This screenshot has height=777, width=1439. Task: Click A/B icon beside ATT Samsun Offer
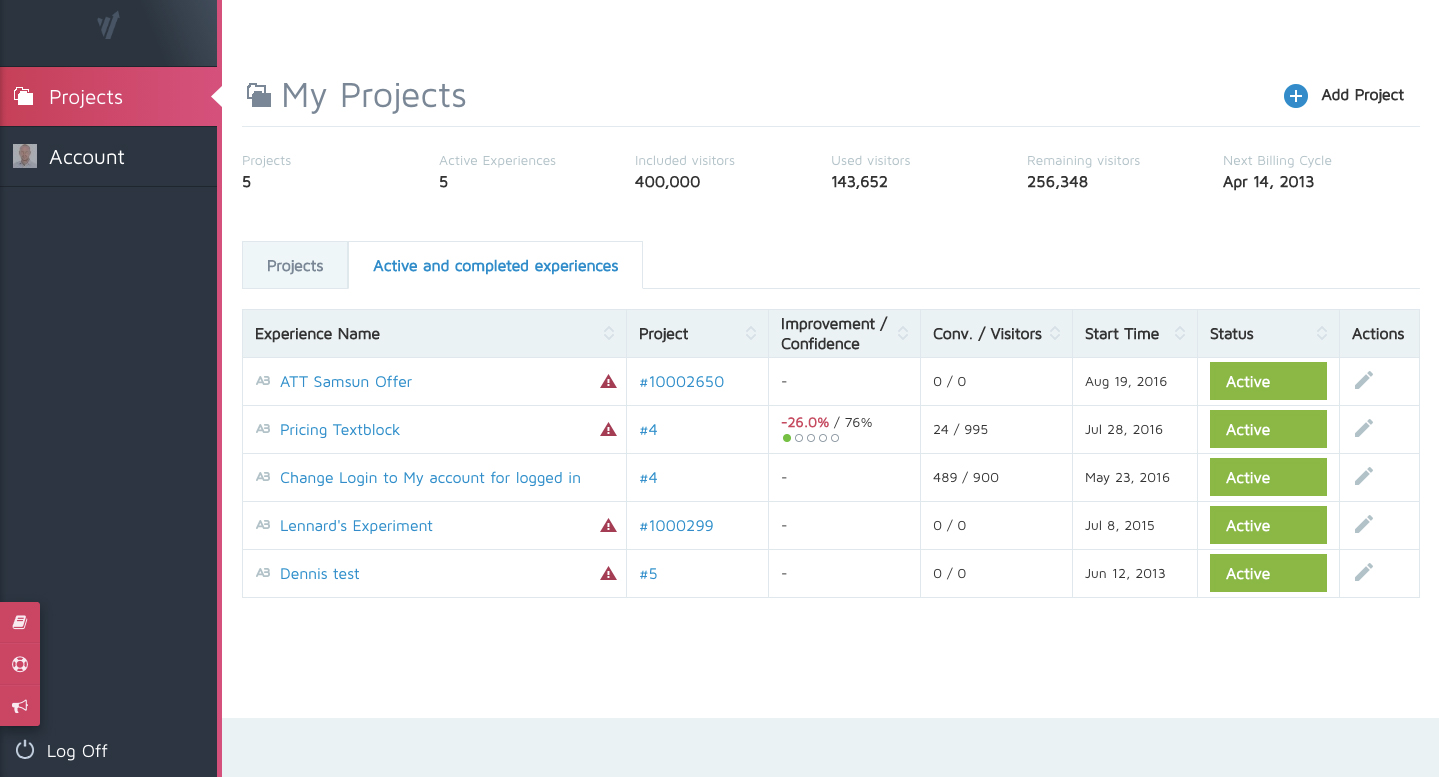[263, 381]
